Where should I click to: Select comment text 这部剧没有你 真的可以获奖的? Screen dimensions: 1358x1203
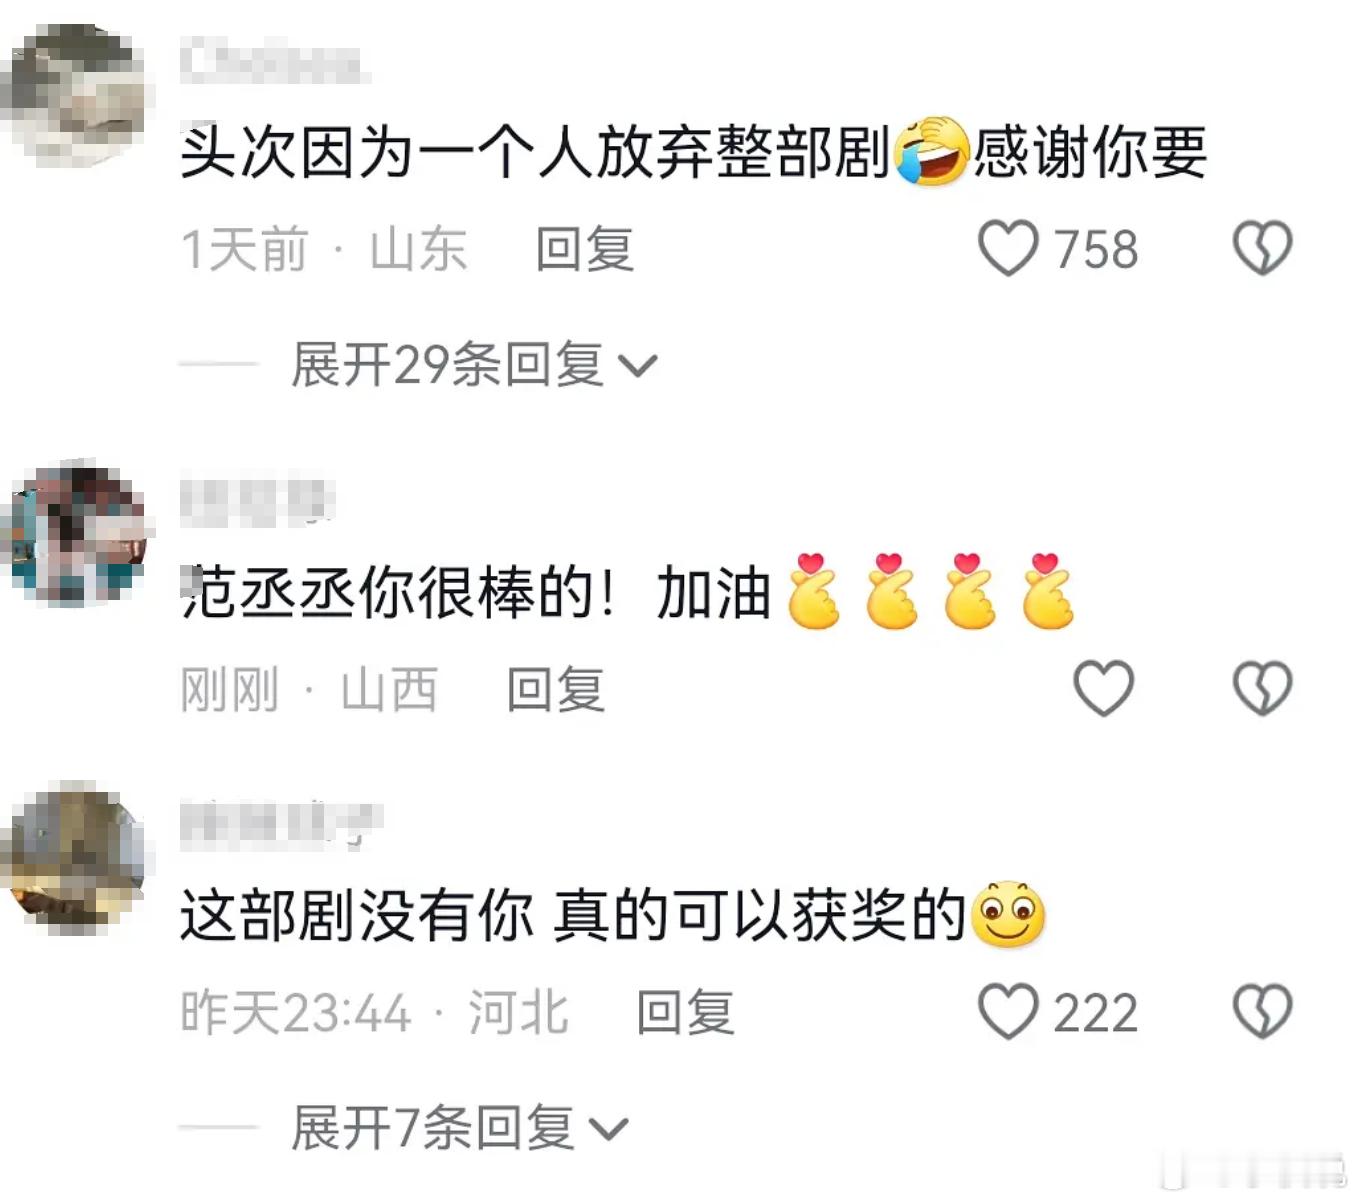coord(573,915)
